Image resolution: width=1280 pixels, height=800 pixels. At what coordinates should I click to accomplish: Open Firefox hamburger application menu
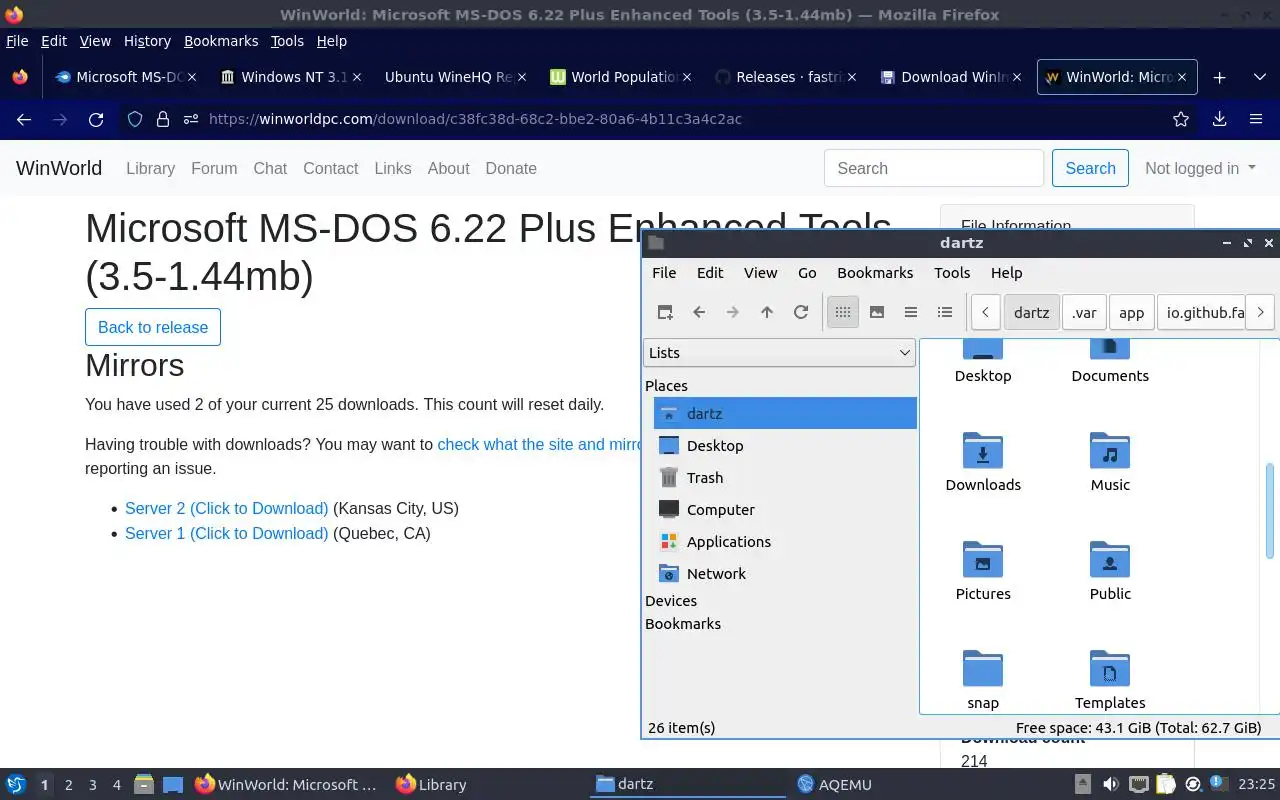click(1256, 119)
